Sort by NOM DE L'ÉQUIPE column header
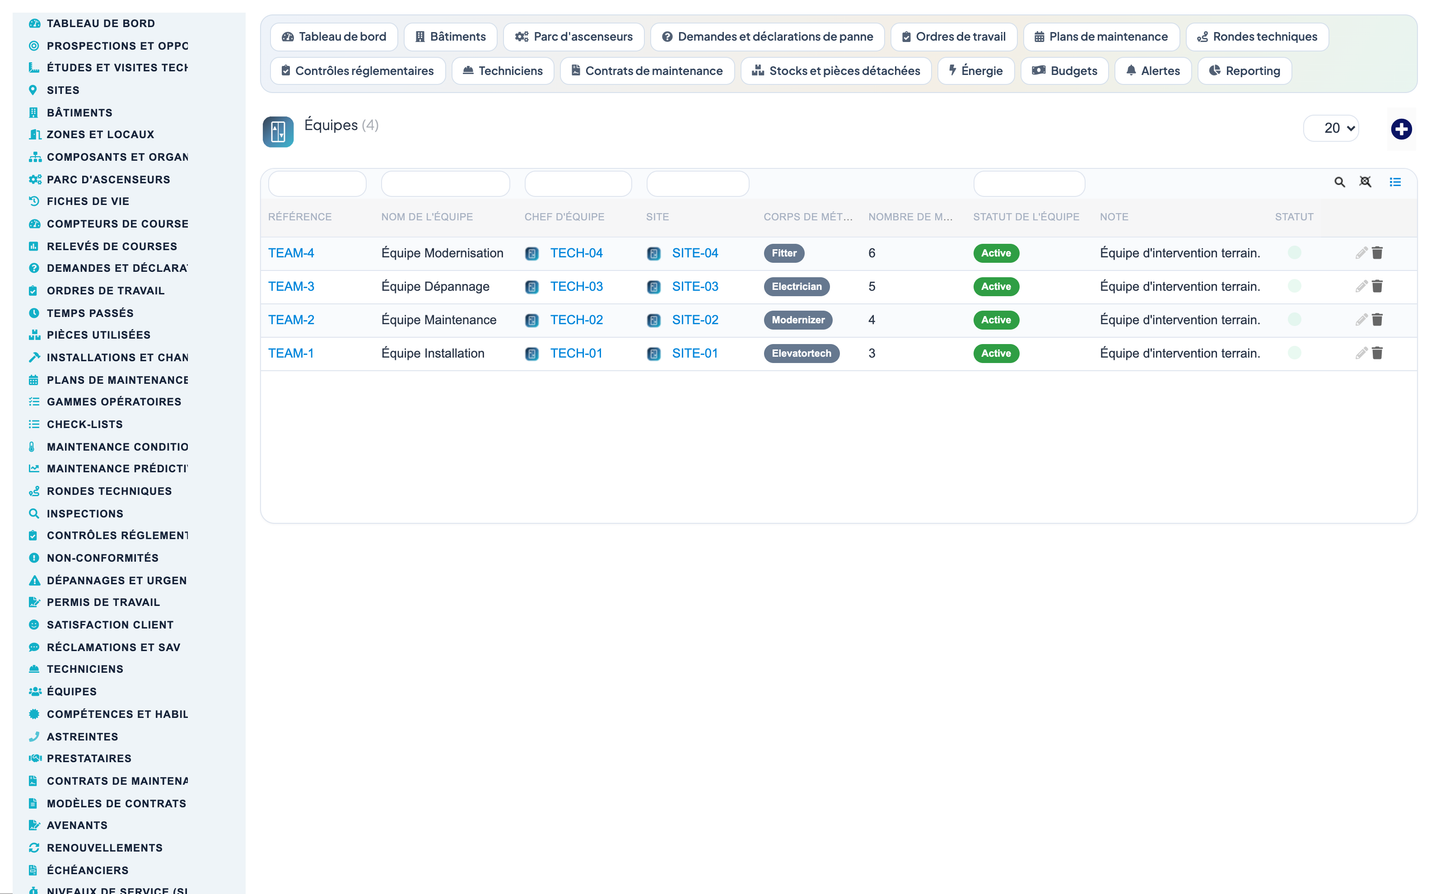 [427, 217]
